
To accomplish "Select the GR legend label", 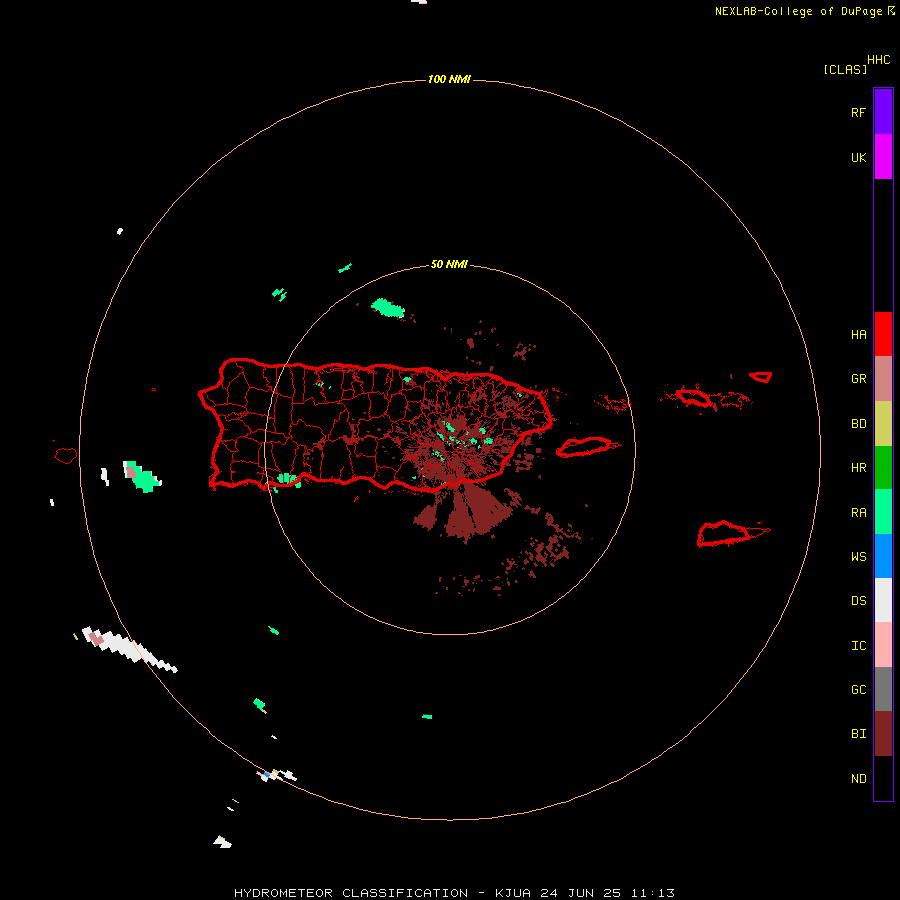I will (858, 379).
